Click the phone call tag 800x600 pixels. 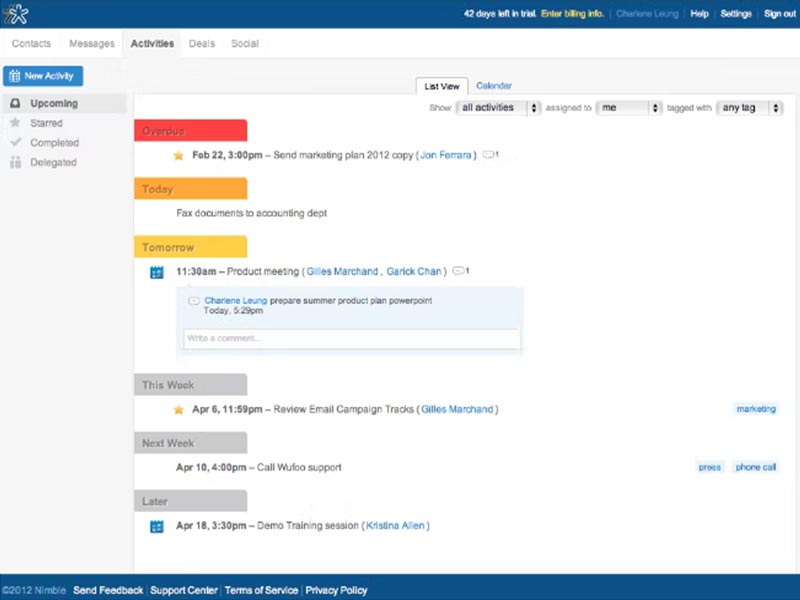pos(756,467)
